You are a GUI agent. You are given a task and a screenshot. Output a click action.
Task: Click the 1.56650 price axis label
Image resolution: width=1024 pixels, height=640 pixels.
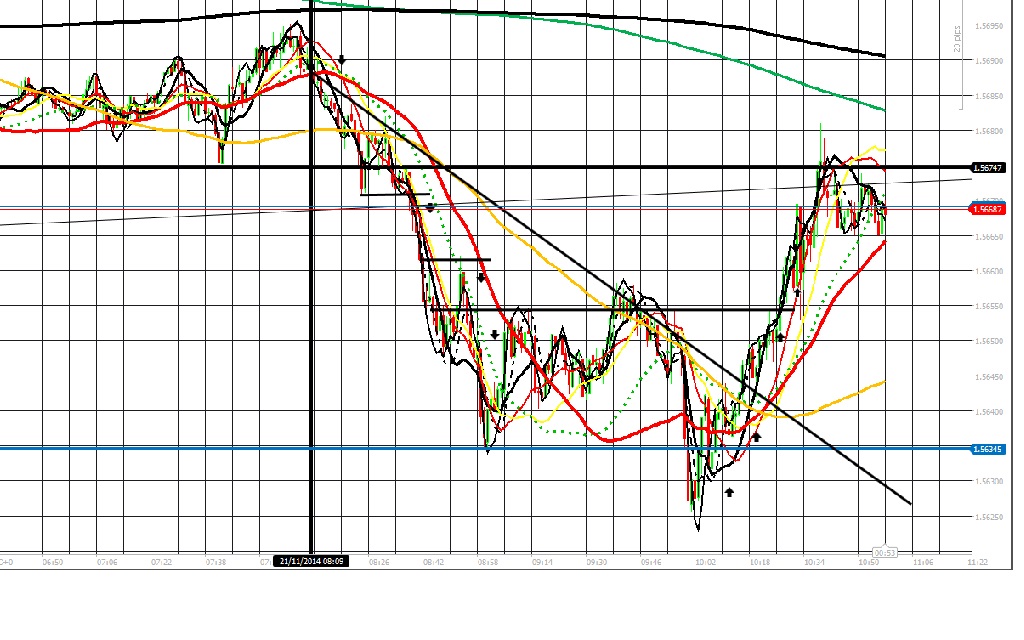click(987, 236)
